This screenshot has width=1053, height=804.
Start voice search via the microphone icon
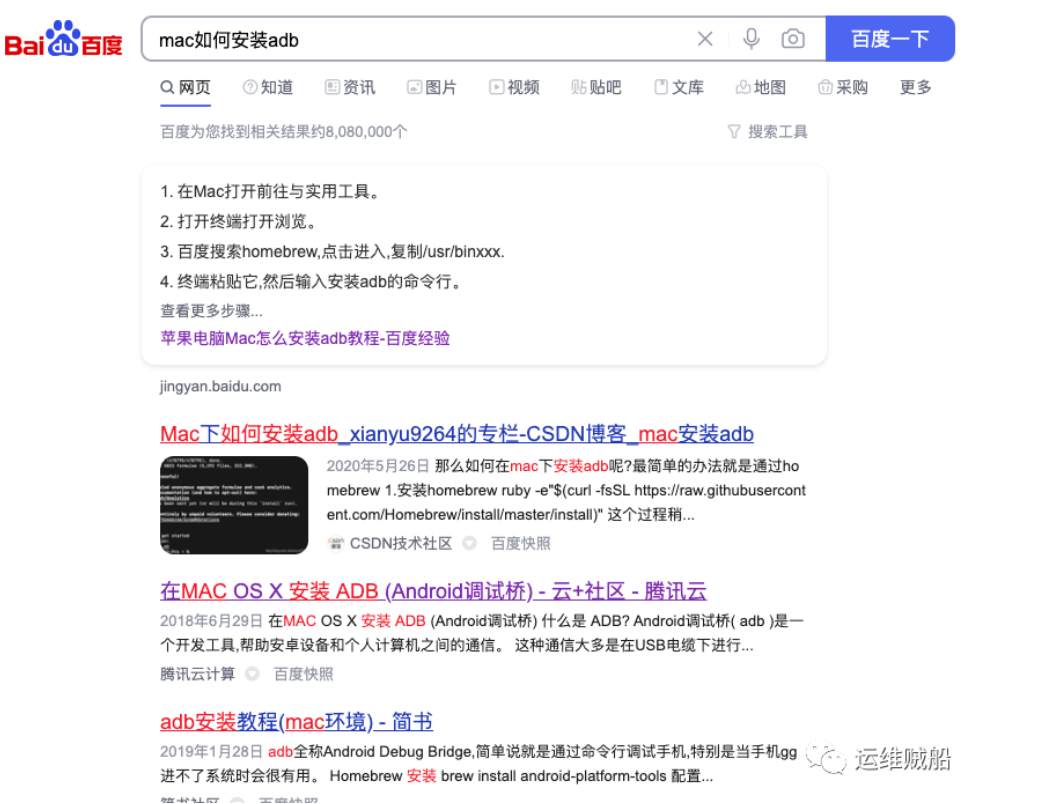click(x=749, y=38)
